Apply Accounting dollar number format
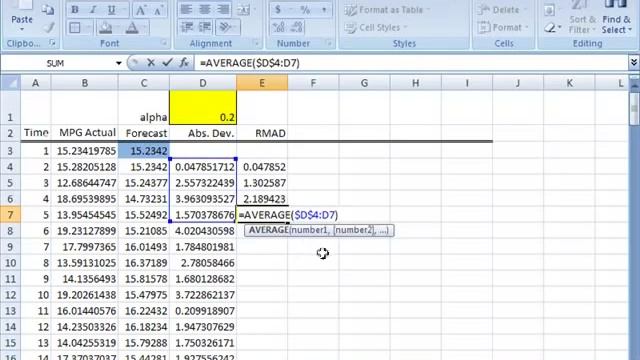The height and width of the screenshot is (360, 640). tap(278, 10)
